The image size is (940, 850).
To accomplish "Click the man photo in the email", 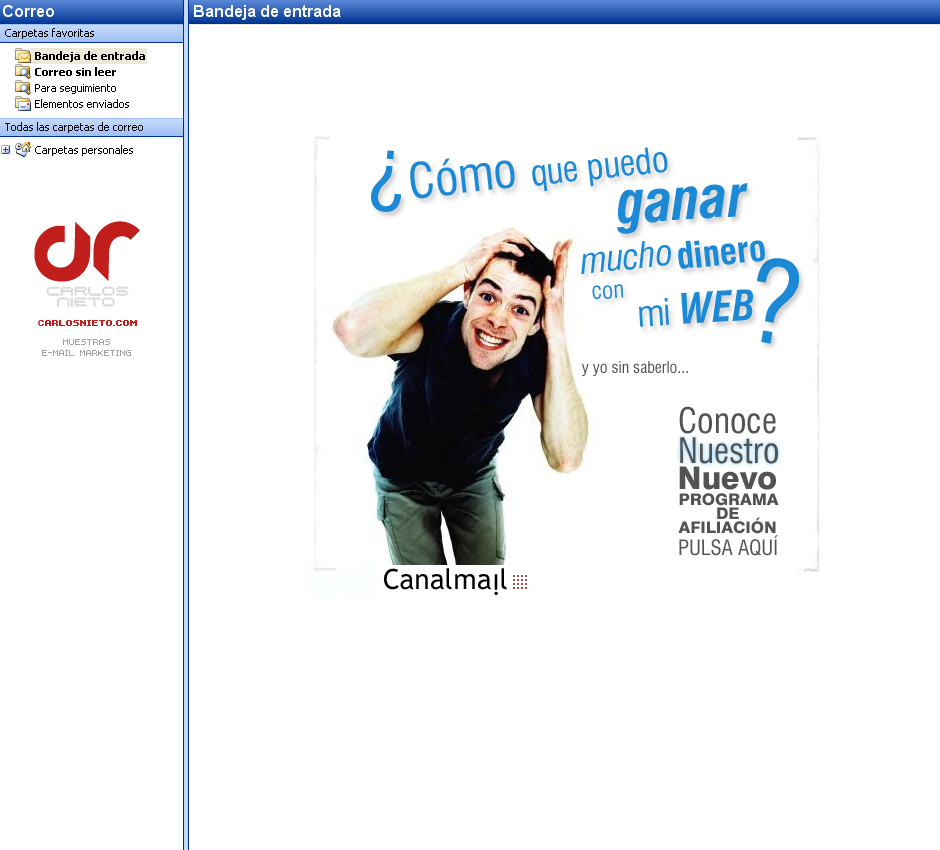I will coord(460,396).
